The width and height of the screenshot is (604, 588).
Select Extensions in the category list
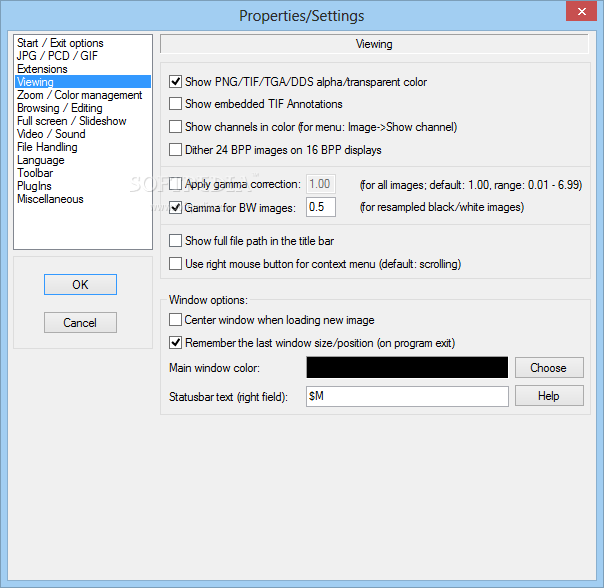[83, 69]
